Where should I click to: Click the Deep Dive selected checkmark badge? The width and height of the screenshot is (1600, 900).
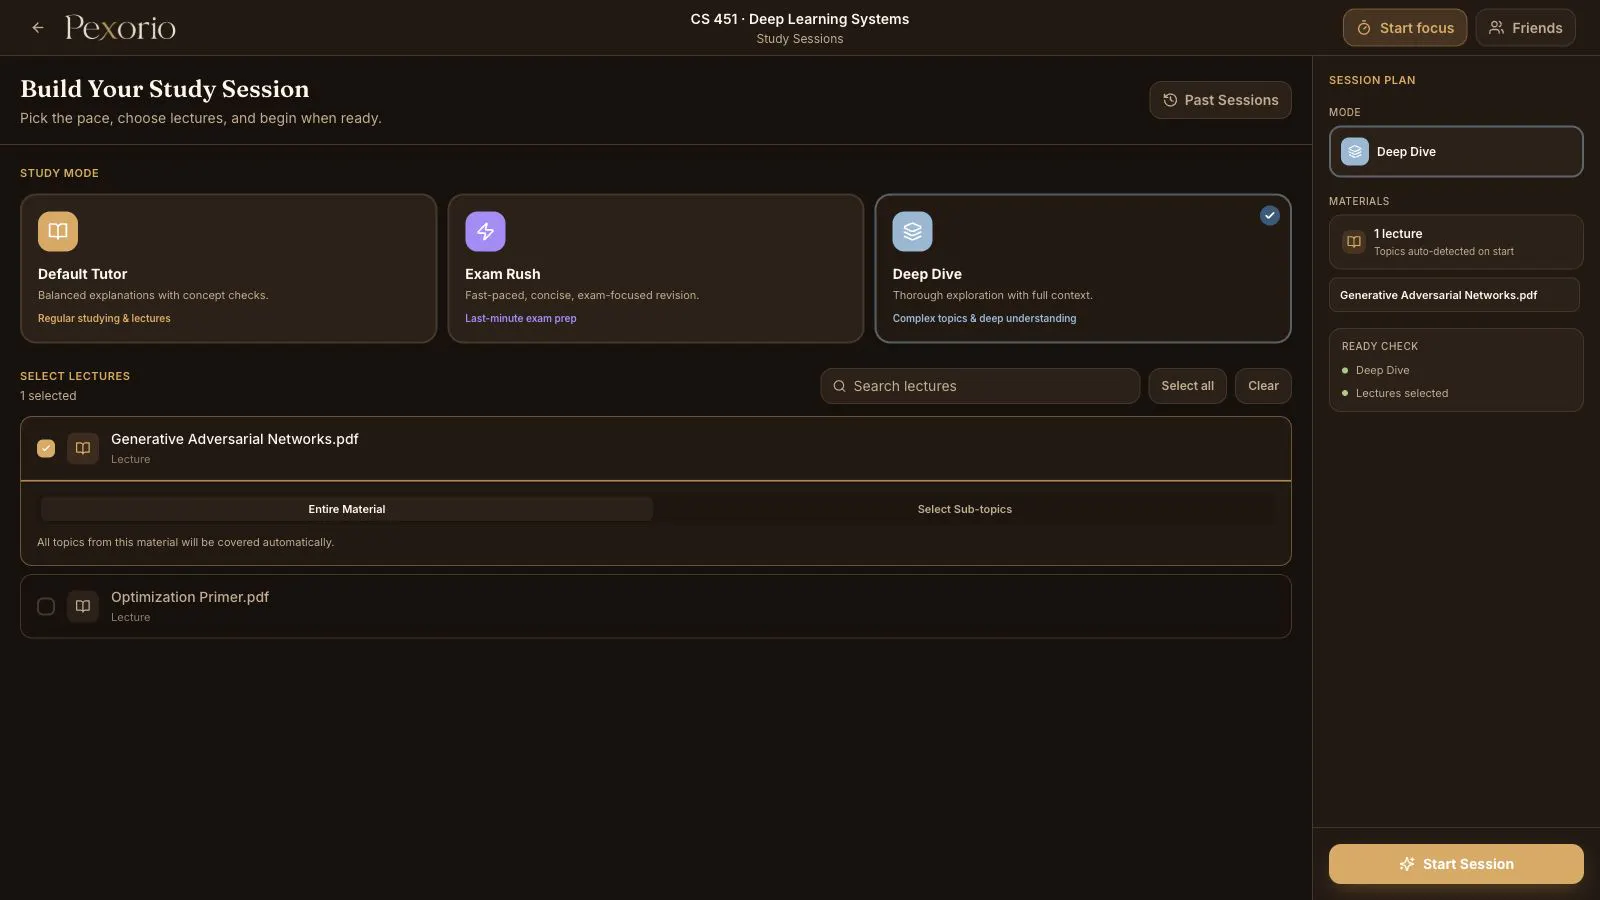tap(1269, 215)
